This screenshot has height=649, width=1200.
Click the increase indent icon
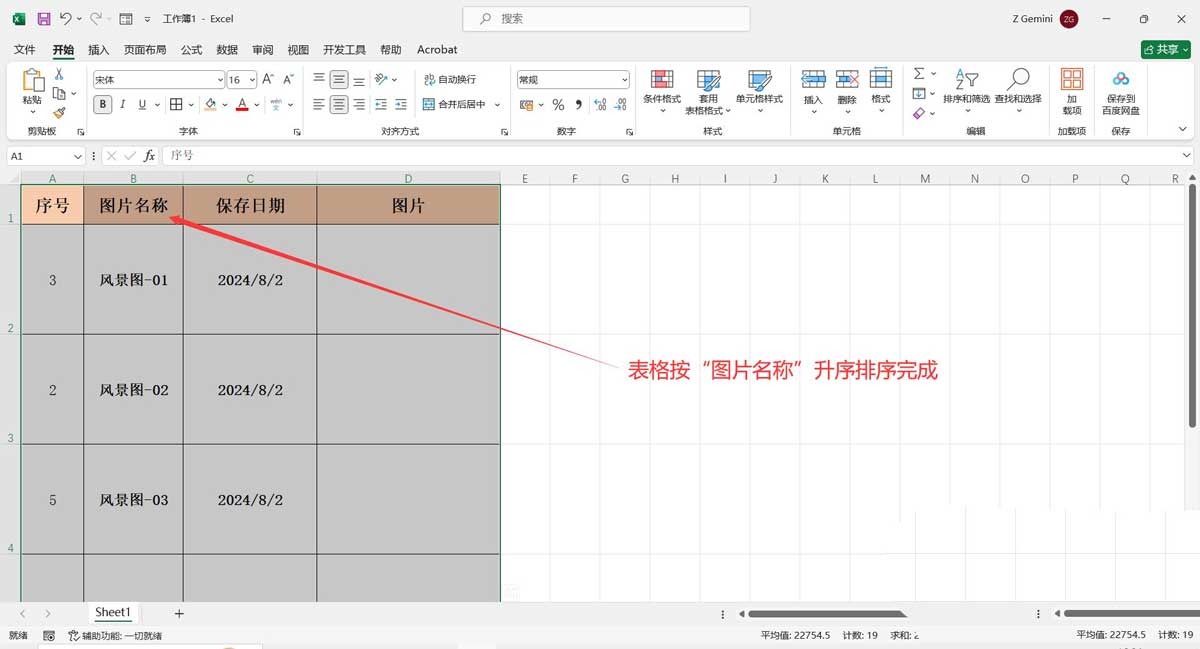click(401, 104)
